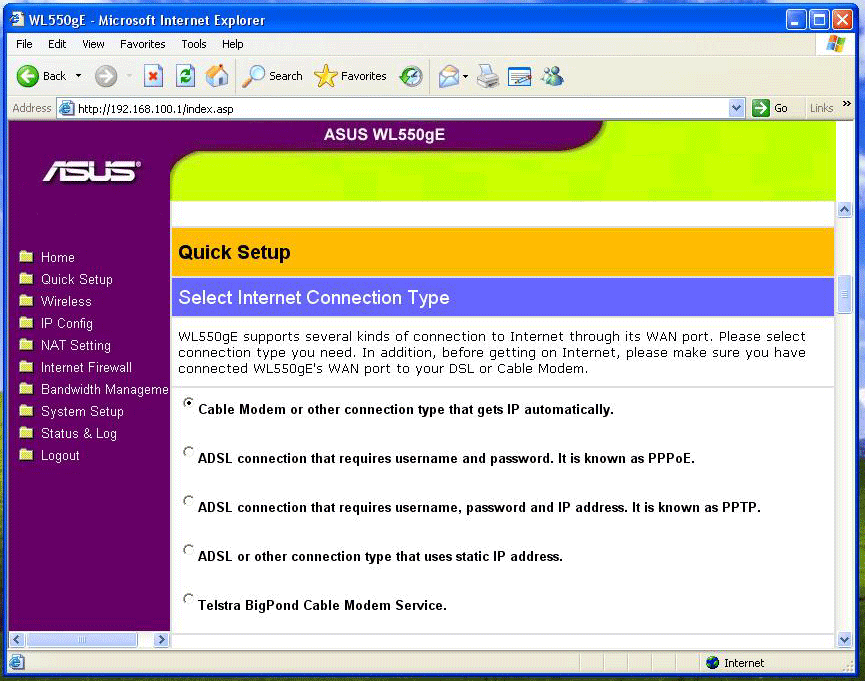Open the Edit menu
The height and width of the screenshot is (681, 865).
[57, 44]
